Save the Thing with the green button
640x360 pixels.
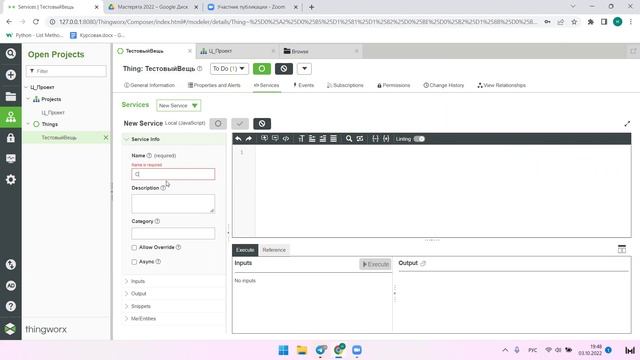point(262,69)
